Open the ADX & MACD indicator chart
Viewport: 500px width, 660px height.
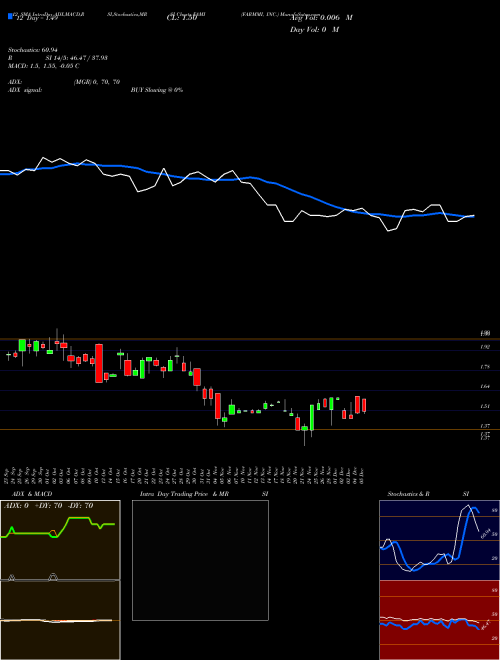click(x=60, y=580)
